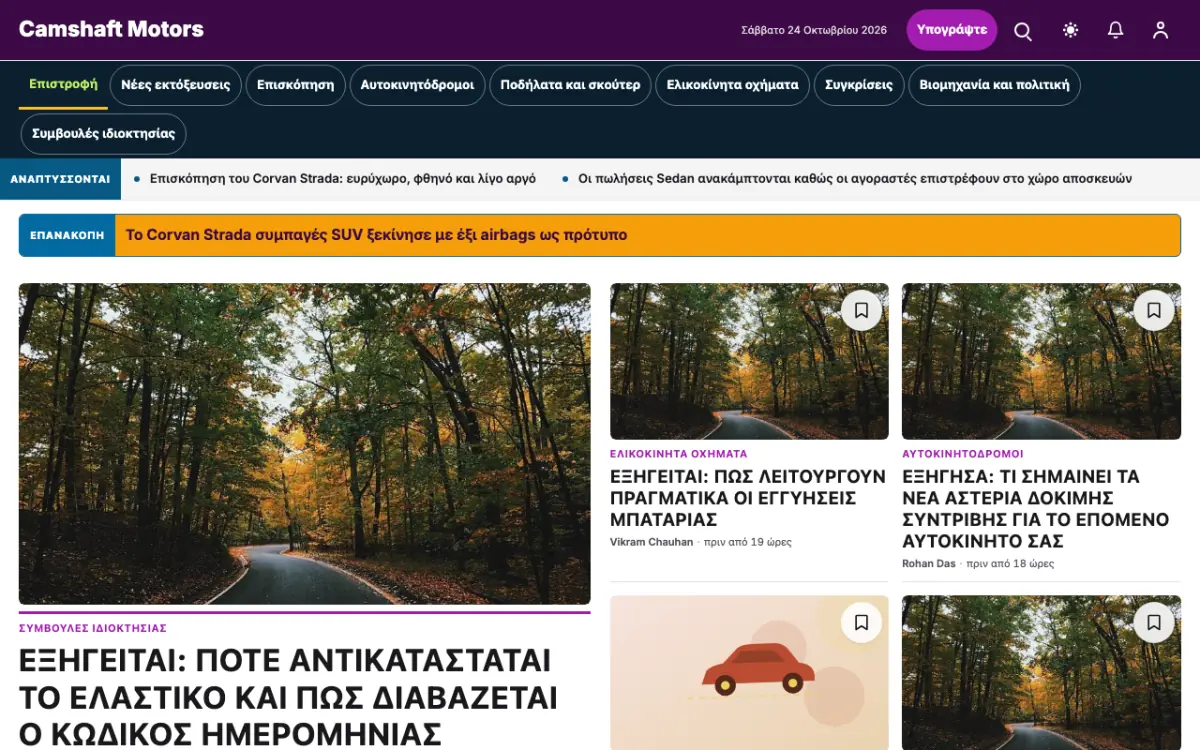
Task: Open Ποδήλατα και σκούτερ tab
Action: pos(570,85)
